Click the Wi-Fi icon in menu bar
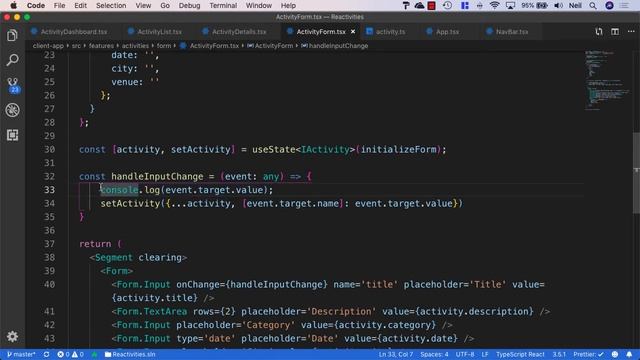Image resolution: width=640 pixels, height=360 pixels. (494, 6)
